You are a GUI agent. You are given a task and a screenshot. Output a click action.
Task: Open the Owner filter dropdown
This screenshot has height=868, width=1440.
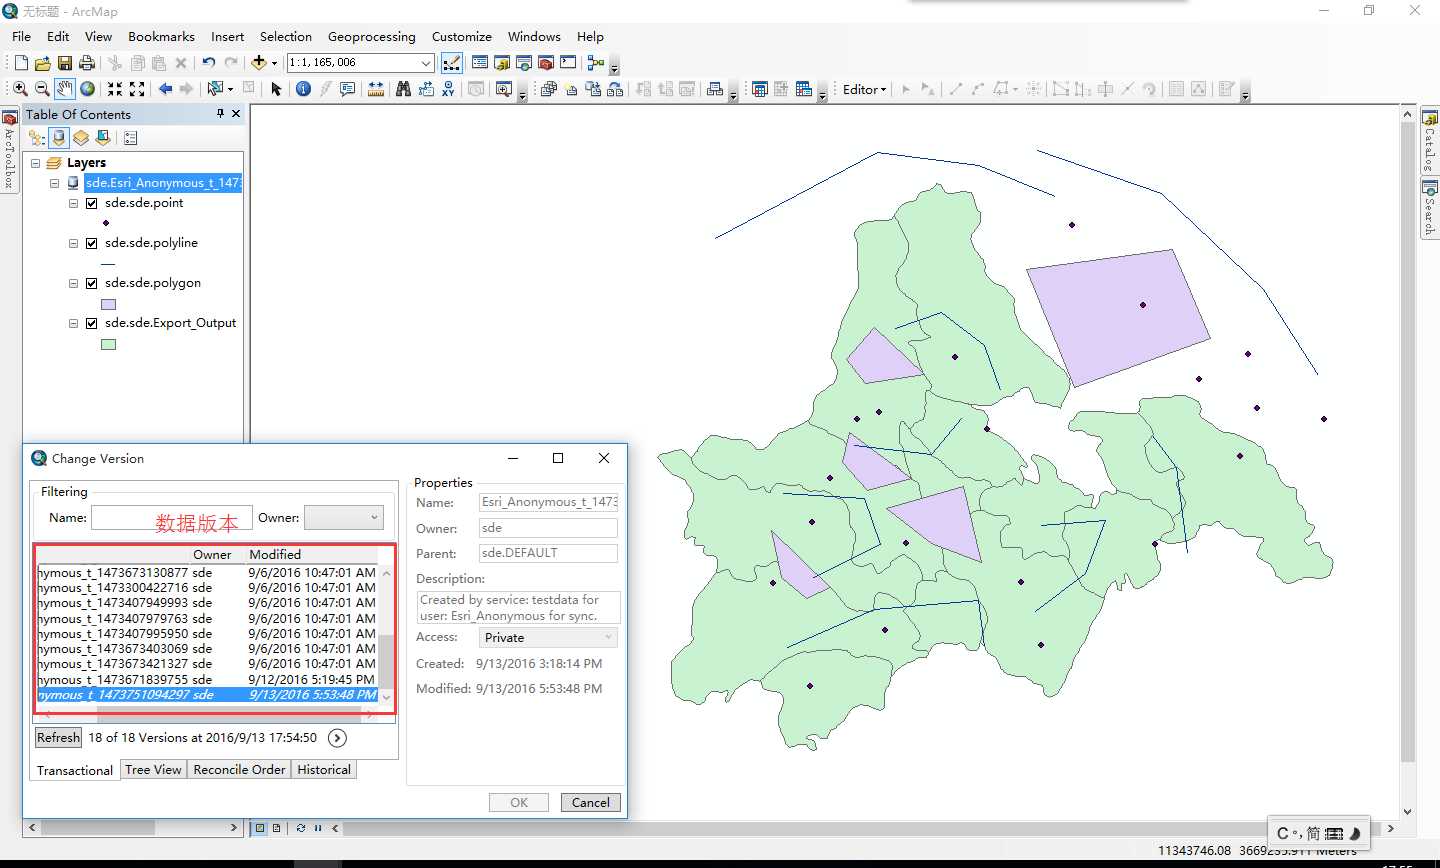344,517
